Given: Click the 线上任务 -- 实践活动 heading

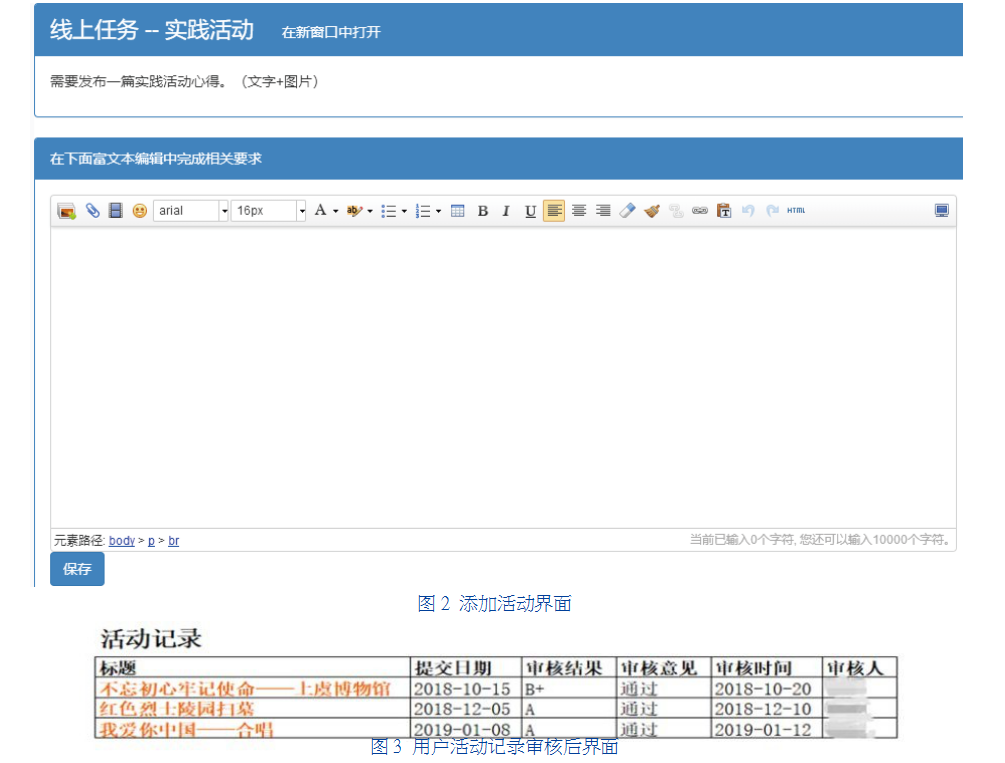Looking at the screenshot, I should point(152,30).
